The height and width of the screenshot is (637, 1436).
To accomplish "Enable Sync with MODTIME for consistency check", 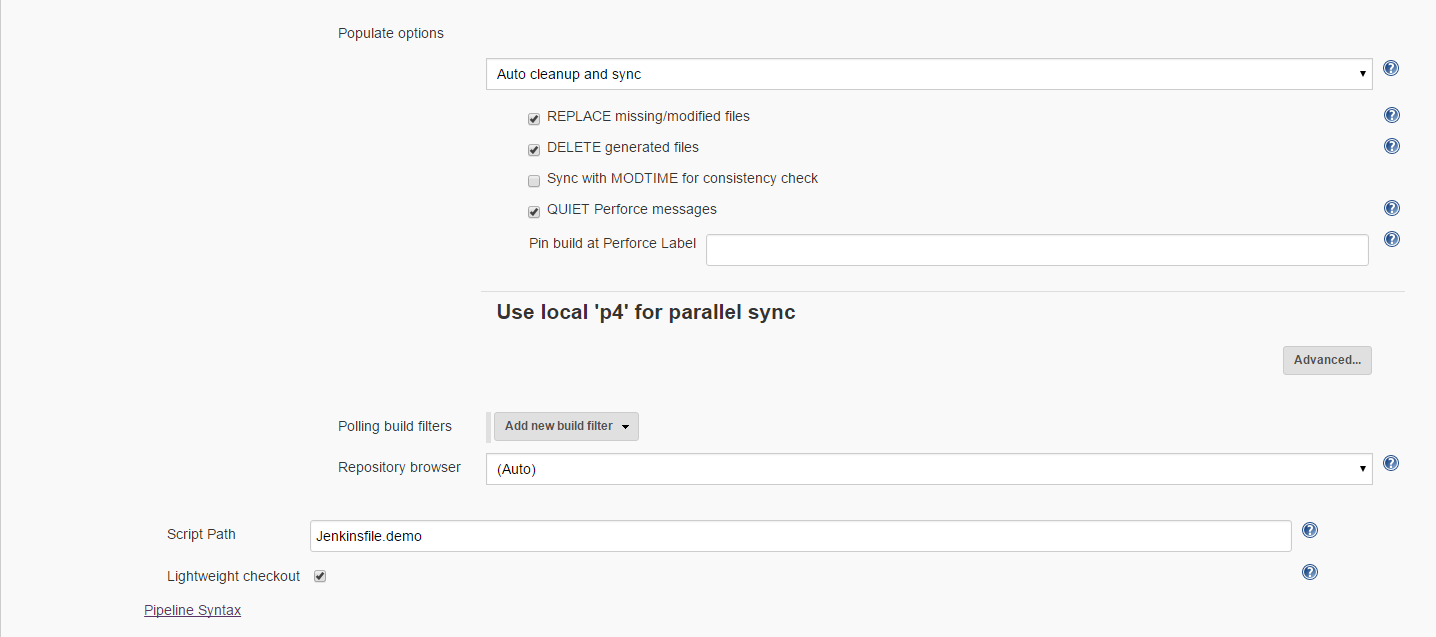I will pos(534,181).
